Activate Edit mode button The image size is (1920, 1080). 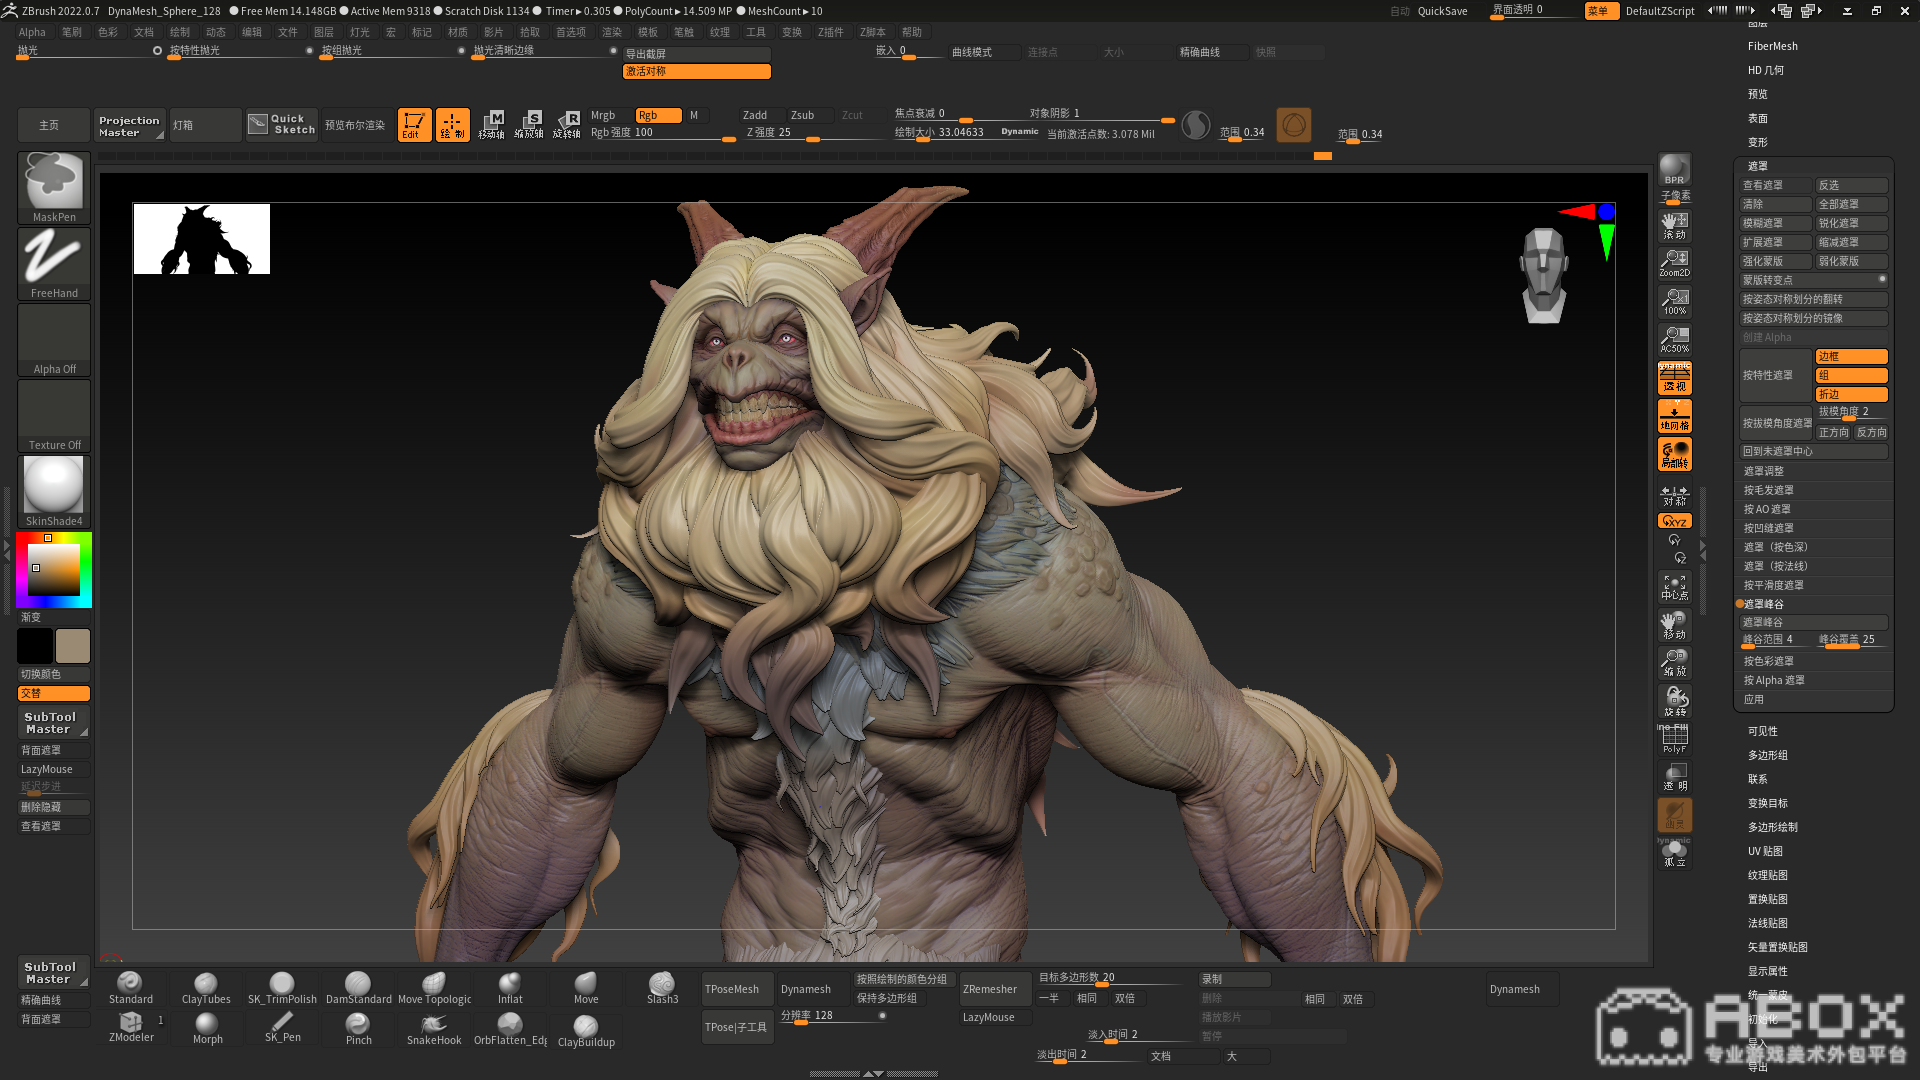[414, 125]
